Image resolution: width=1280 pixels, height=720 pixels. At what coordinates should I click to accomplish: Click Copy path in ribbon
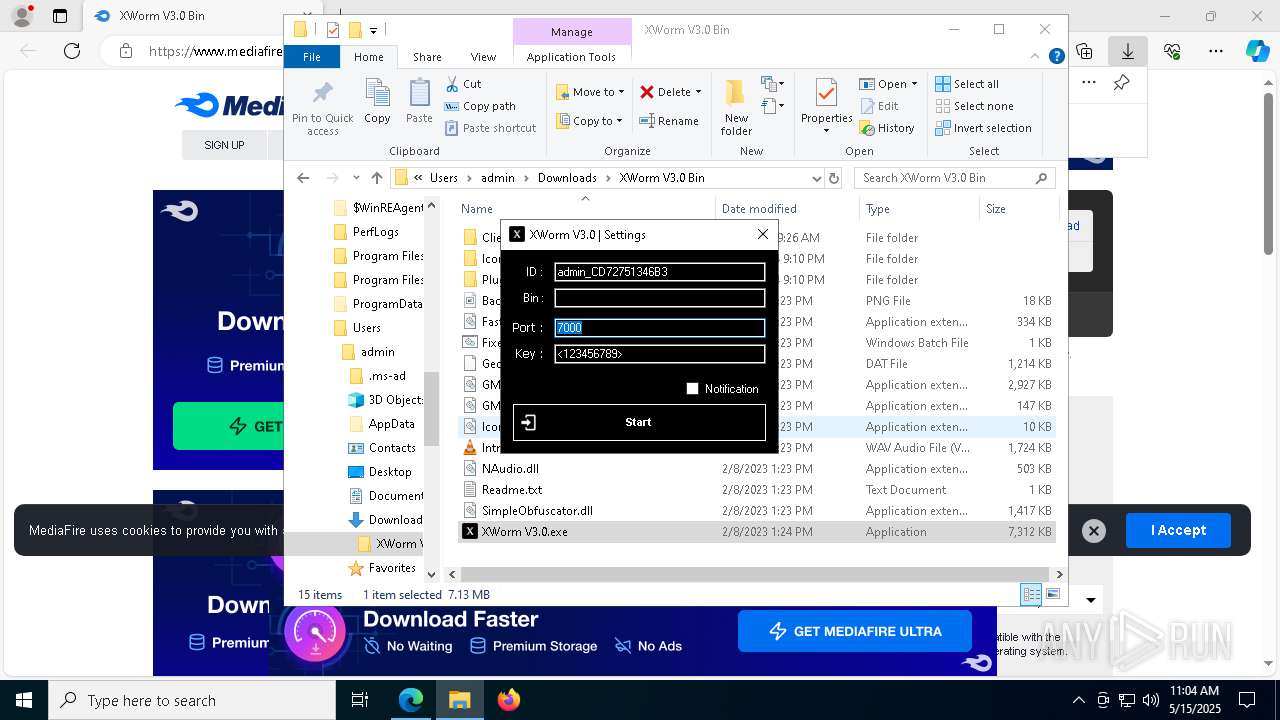[480, 106]
